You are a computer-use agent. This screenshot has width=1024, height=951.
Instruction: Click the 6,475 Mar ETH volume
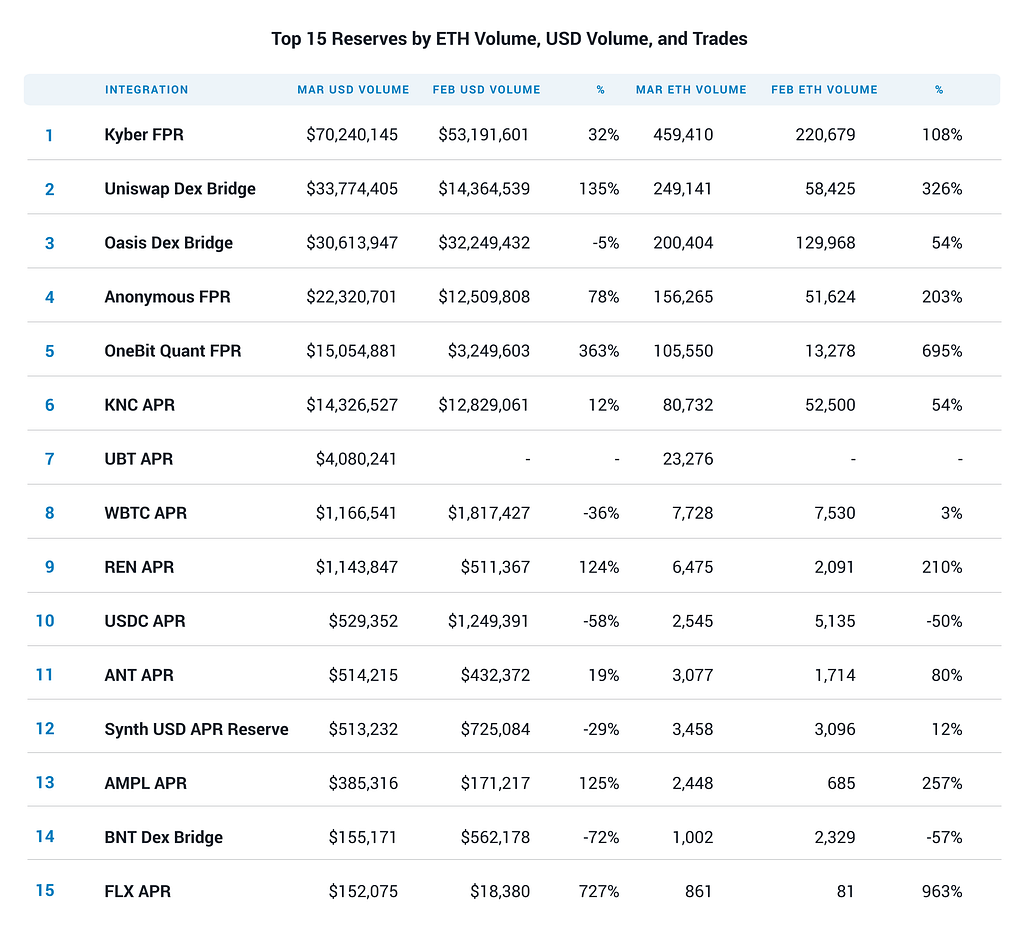693,567
